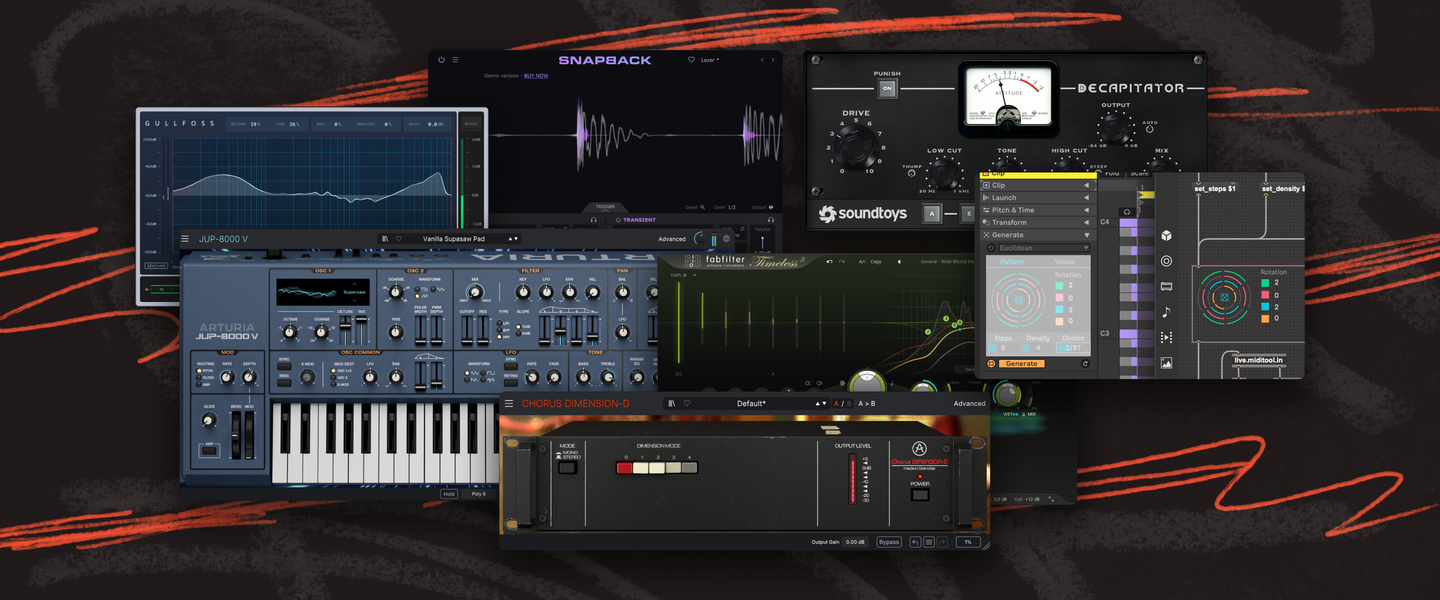
Task: Select the keyboard icon in the MIDI tool sidebar
Action: (x=1165, y=287)
